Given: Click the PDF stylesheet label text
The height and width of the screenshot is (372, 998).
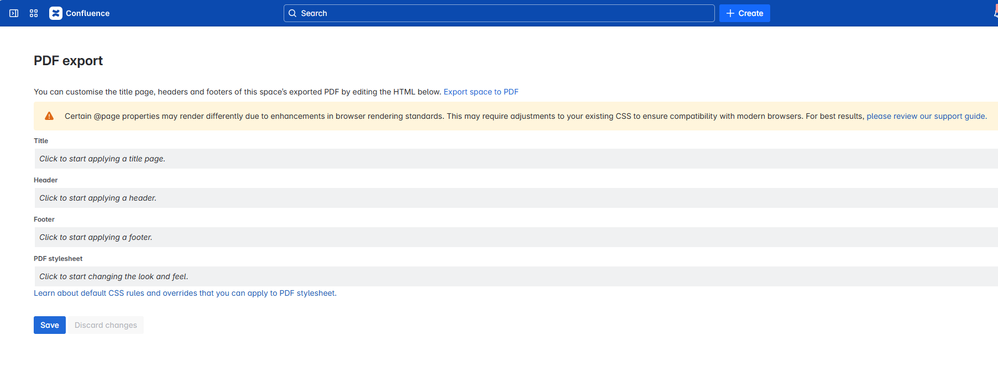Looking at the screenshot, I should pyautogui.click(x=58, y=259).
